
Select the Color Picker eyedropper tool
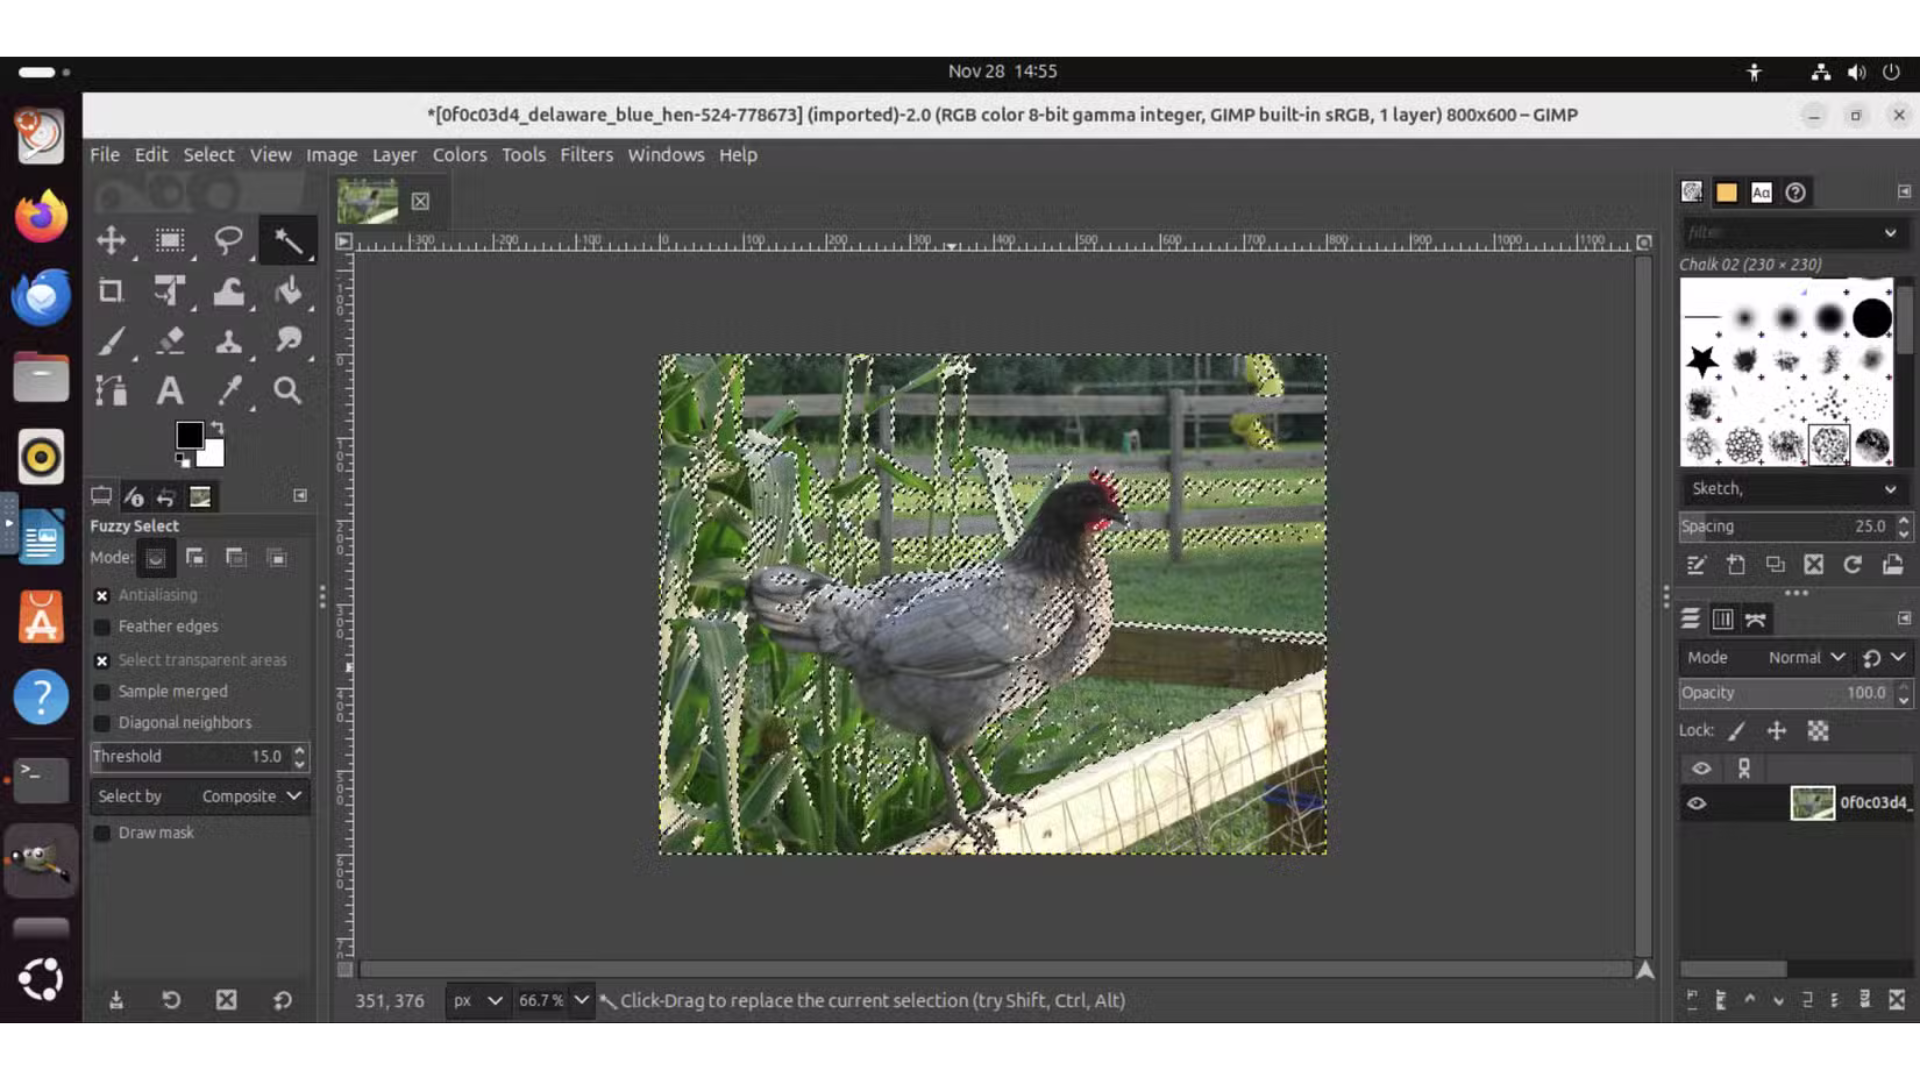[230, 390]
